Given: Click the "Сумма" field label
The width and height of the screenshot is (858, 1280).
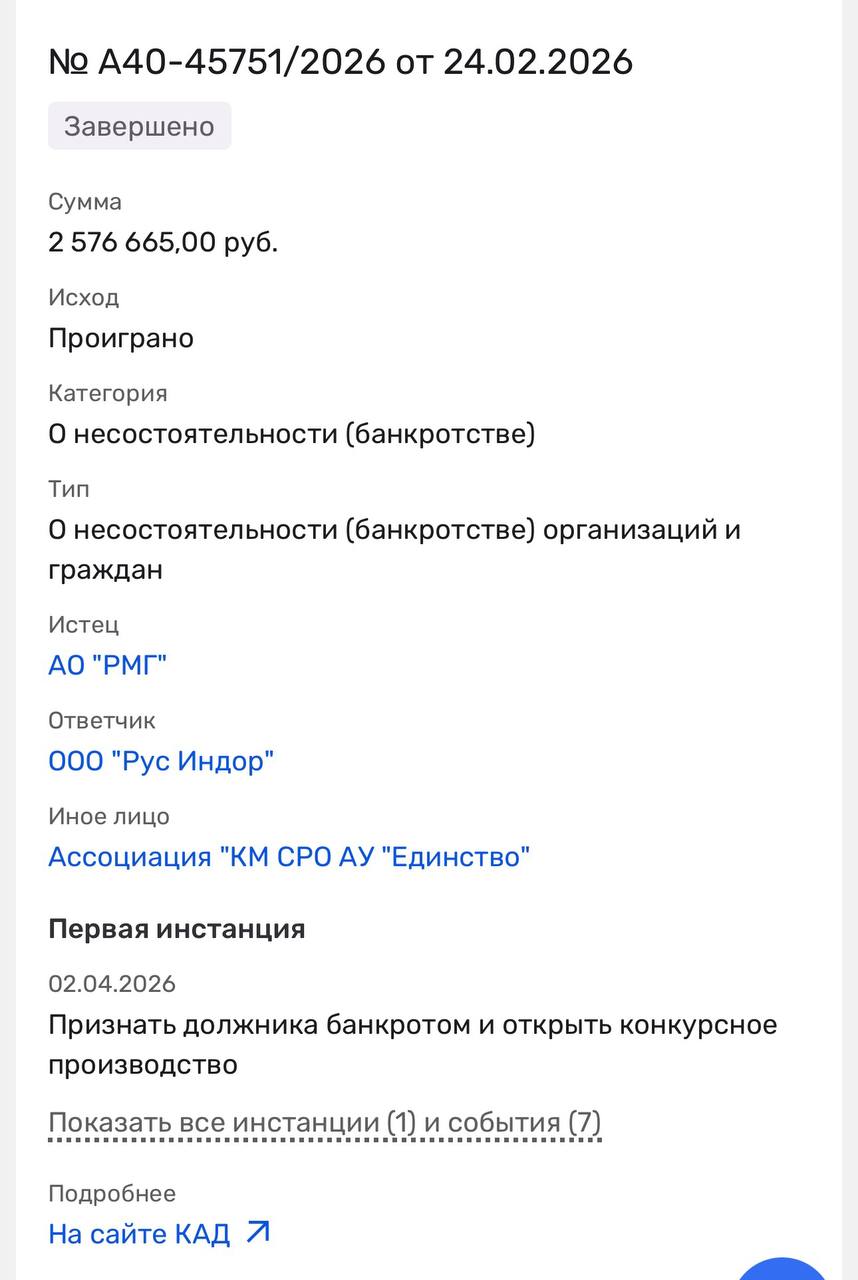Looking at the screenshot, I should point(85,202).
